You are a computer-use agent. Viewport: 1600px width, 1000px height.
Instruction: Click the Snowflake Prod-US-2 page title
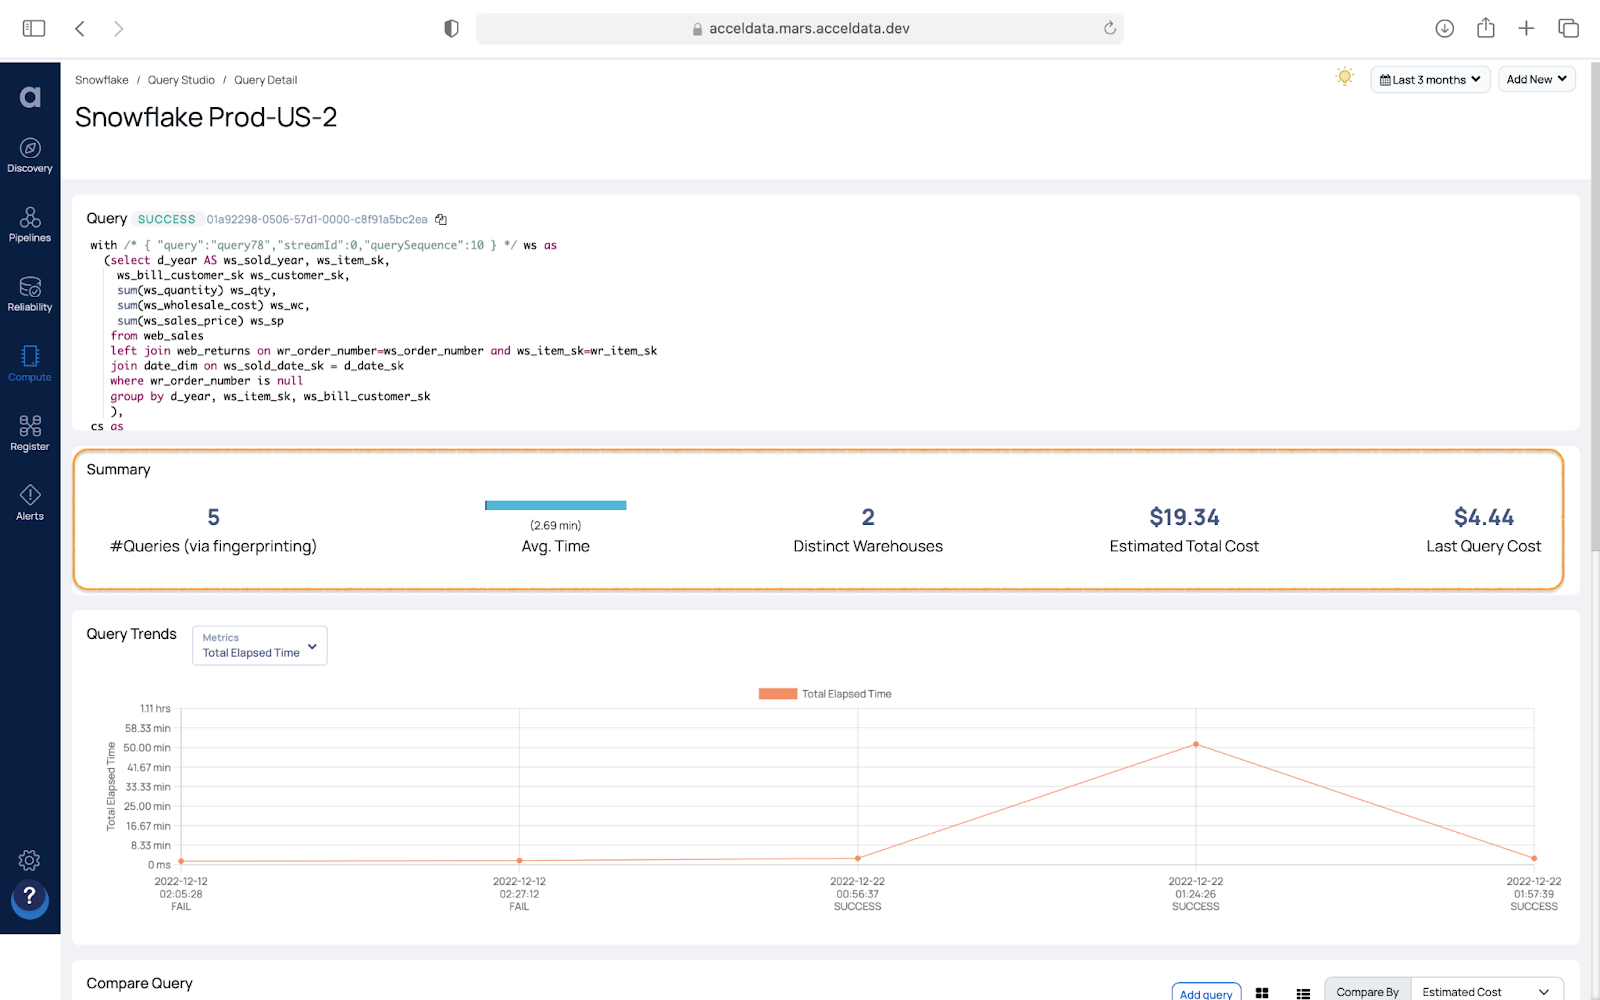click(206, 117)
